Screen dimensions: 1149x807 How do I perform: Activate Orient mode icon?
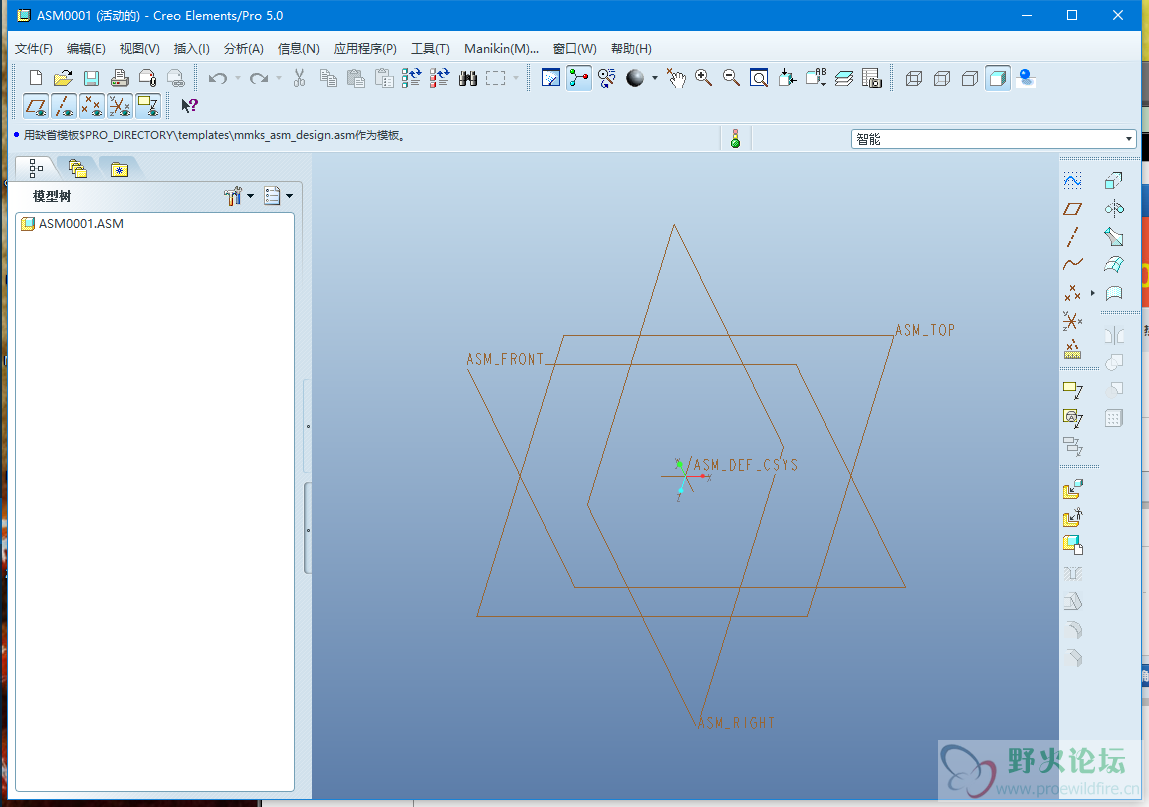tap(606, 78)
